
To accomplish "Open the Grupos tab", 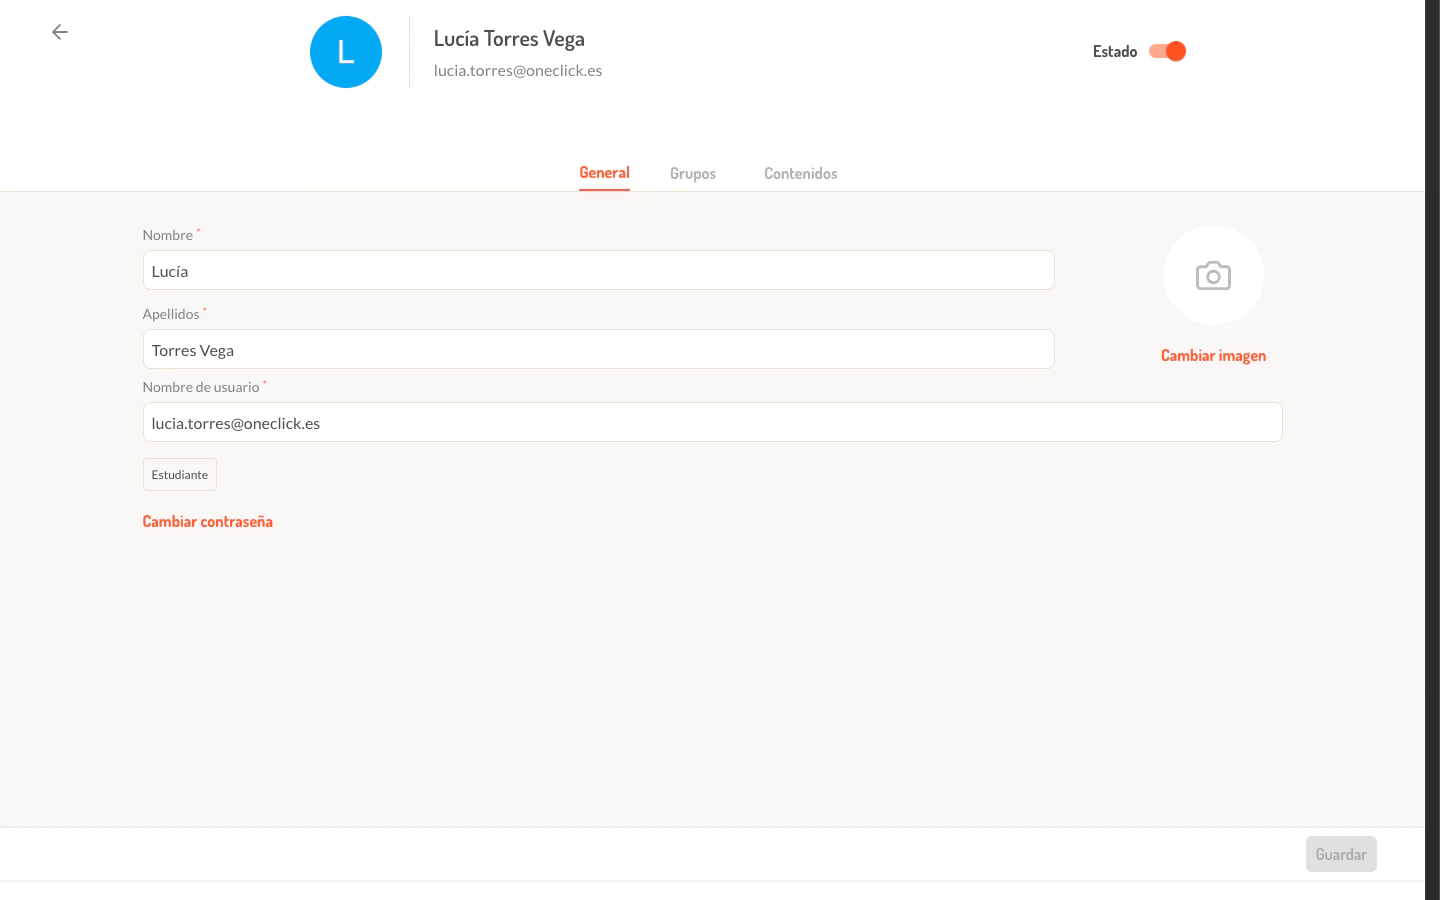I will pos(693,174).
